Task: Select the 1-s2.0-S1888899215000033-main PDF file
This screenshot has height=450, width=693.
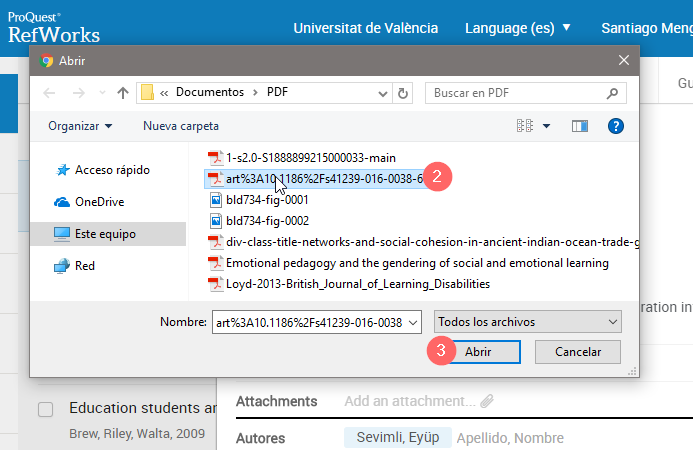Action: [311, 157]
